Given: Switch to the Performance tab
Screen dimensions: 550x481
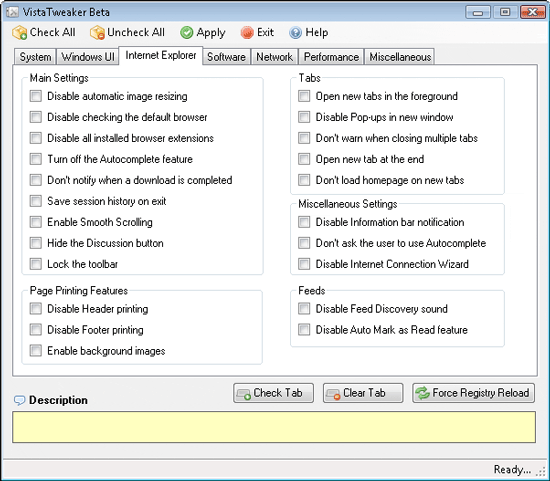Looking at the screenshot, I should point(331,57).
